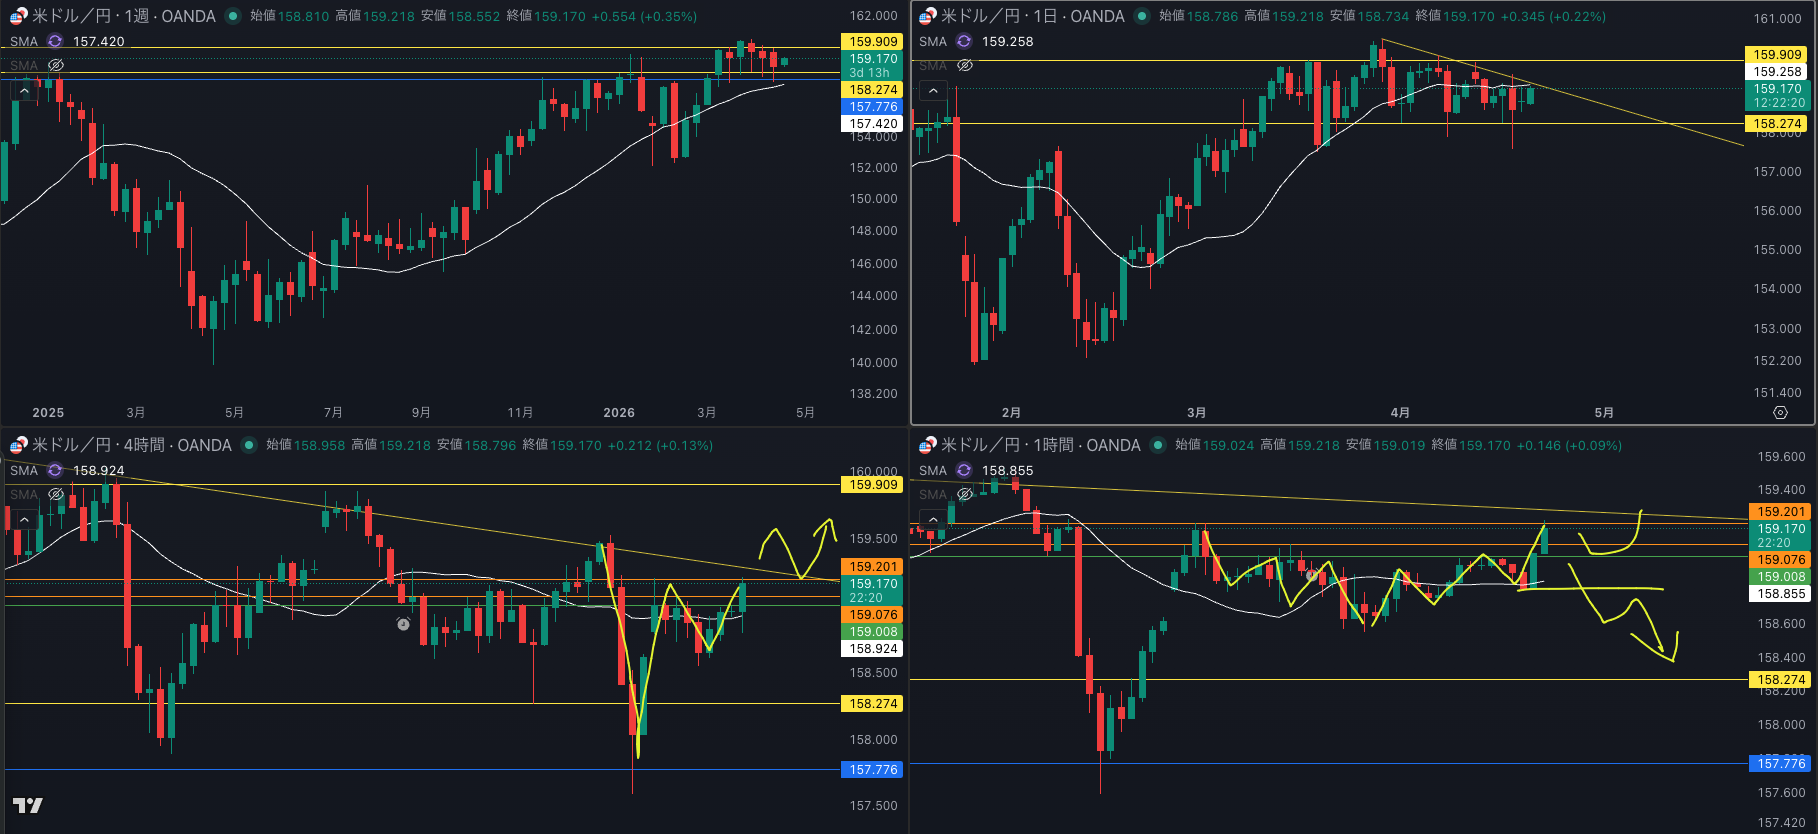Collapse the indicator legend on the weekly chart
This screenshot has height=834, width=1818.
(x=24, y=91)
